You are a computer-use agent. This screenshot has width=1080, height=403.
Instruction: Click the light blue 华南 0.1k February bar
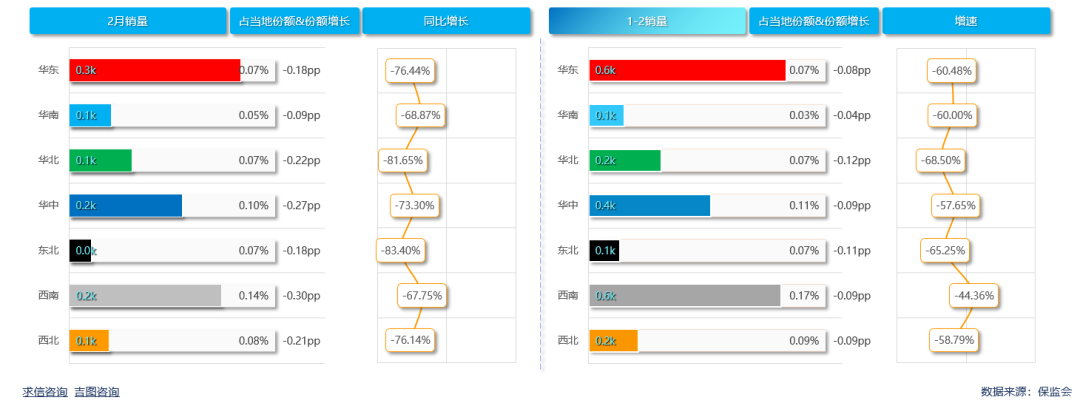tap(90, 115)
